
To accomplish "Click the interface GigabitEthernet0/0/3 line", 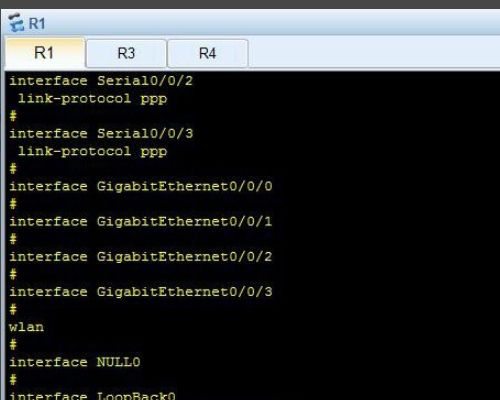I will pos(141,292).
